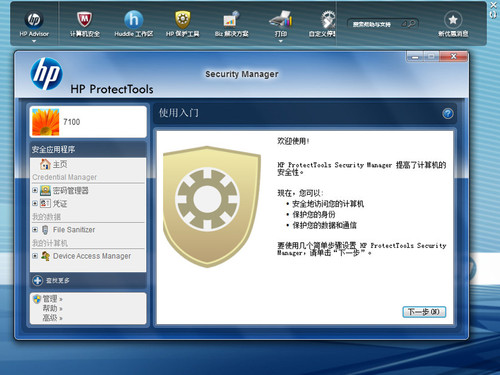Click the large gold shield gear graphic
This screenshot has width=500, height=375.
tap(211, 206)
